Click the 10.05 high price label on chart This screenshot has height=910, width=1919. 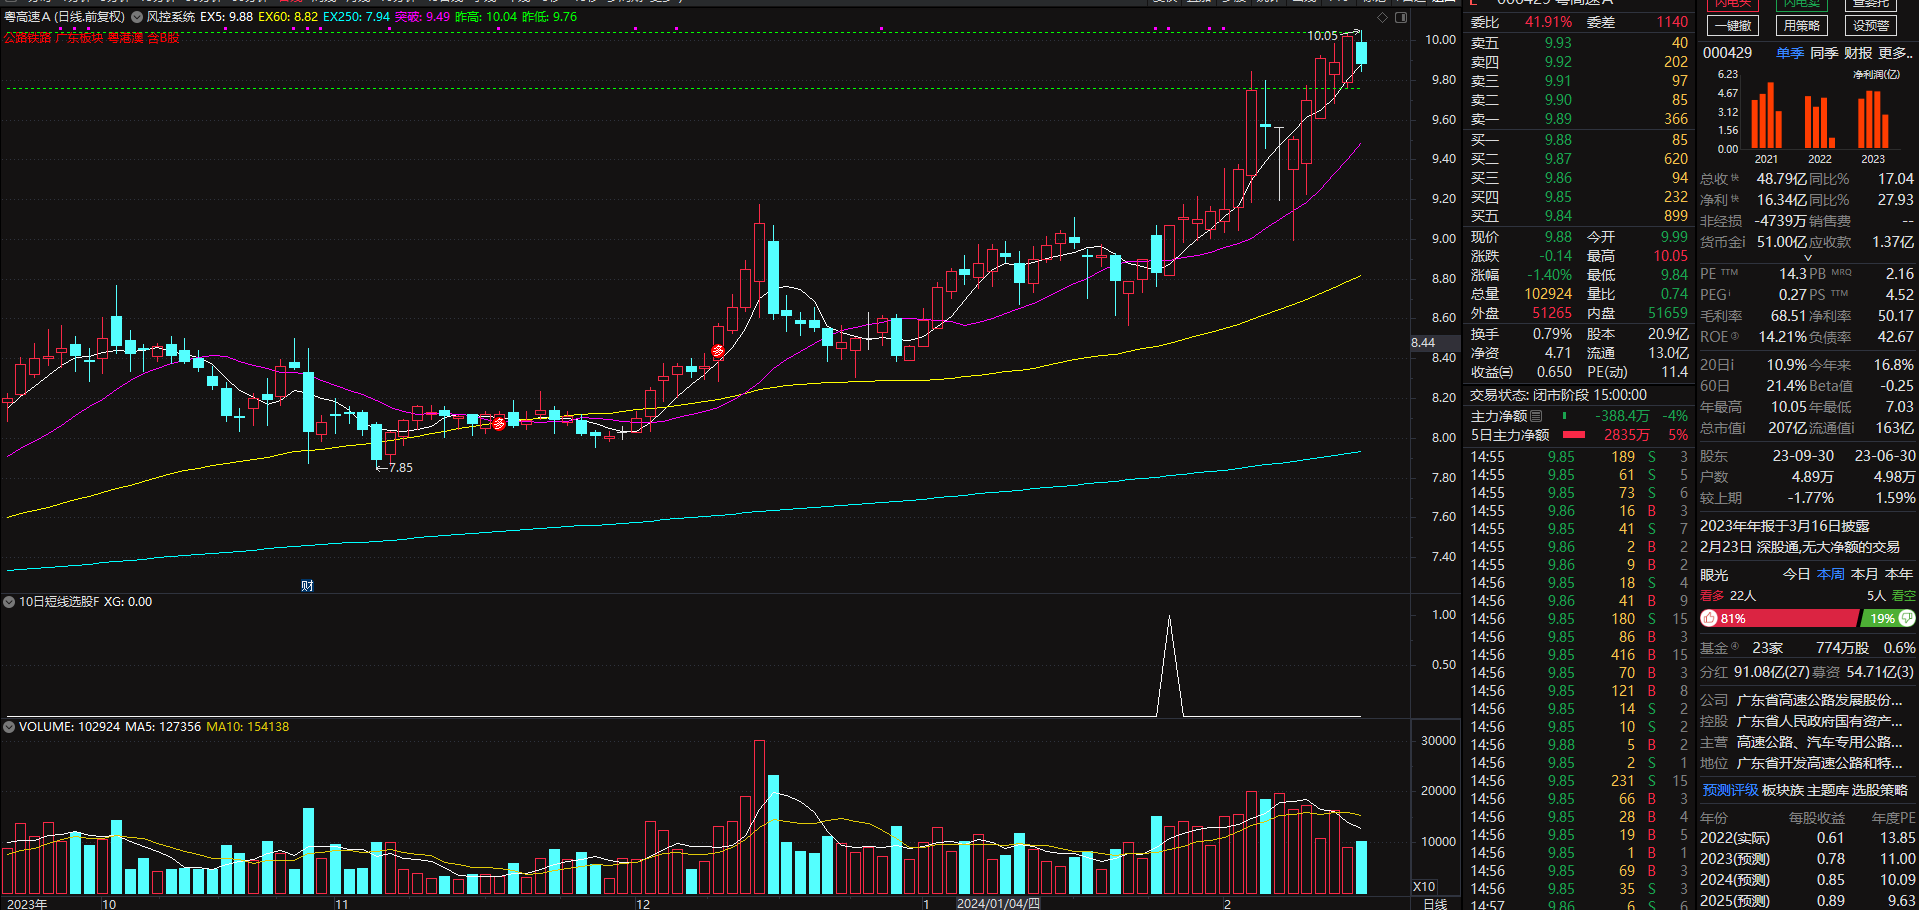click(x=1322, y=36)
